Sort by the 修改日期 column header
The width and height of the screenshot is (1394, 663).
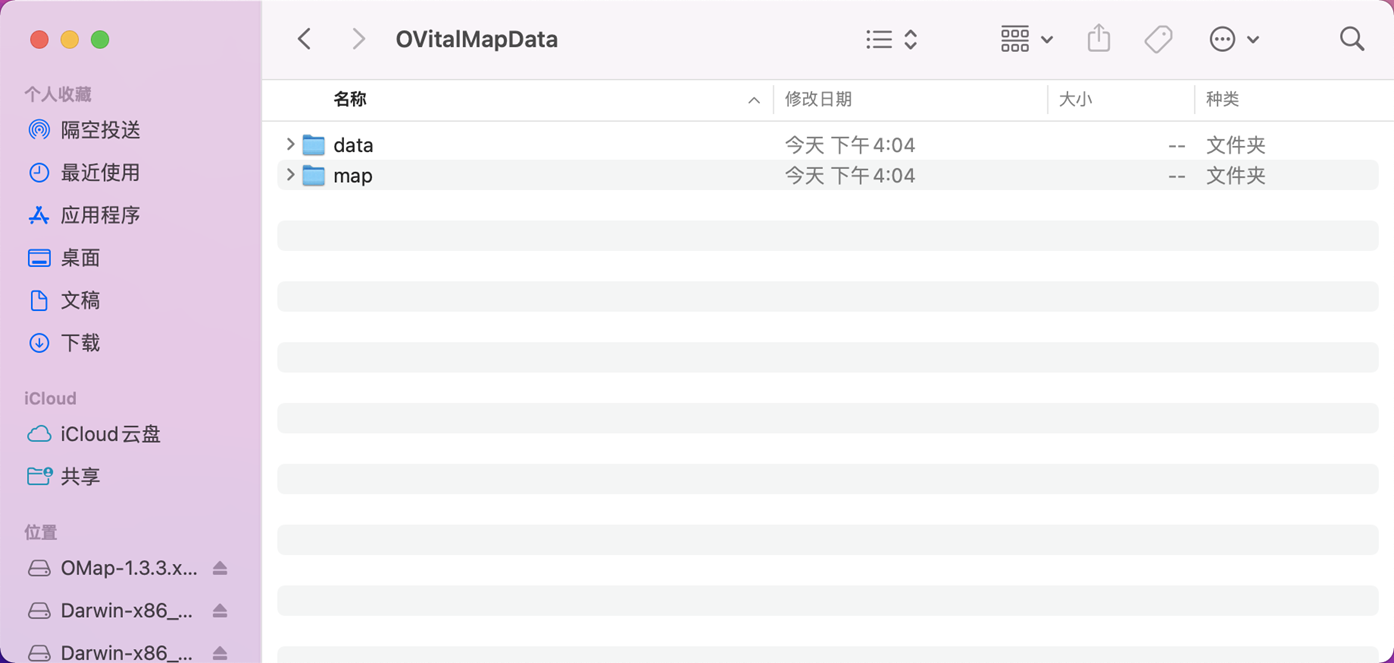click(x=818, y=99)
